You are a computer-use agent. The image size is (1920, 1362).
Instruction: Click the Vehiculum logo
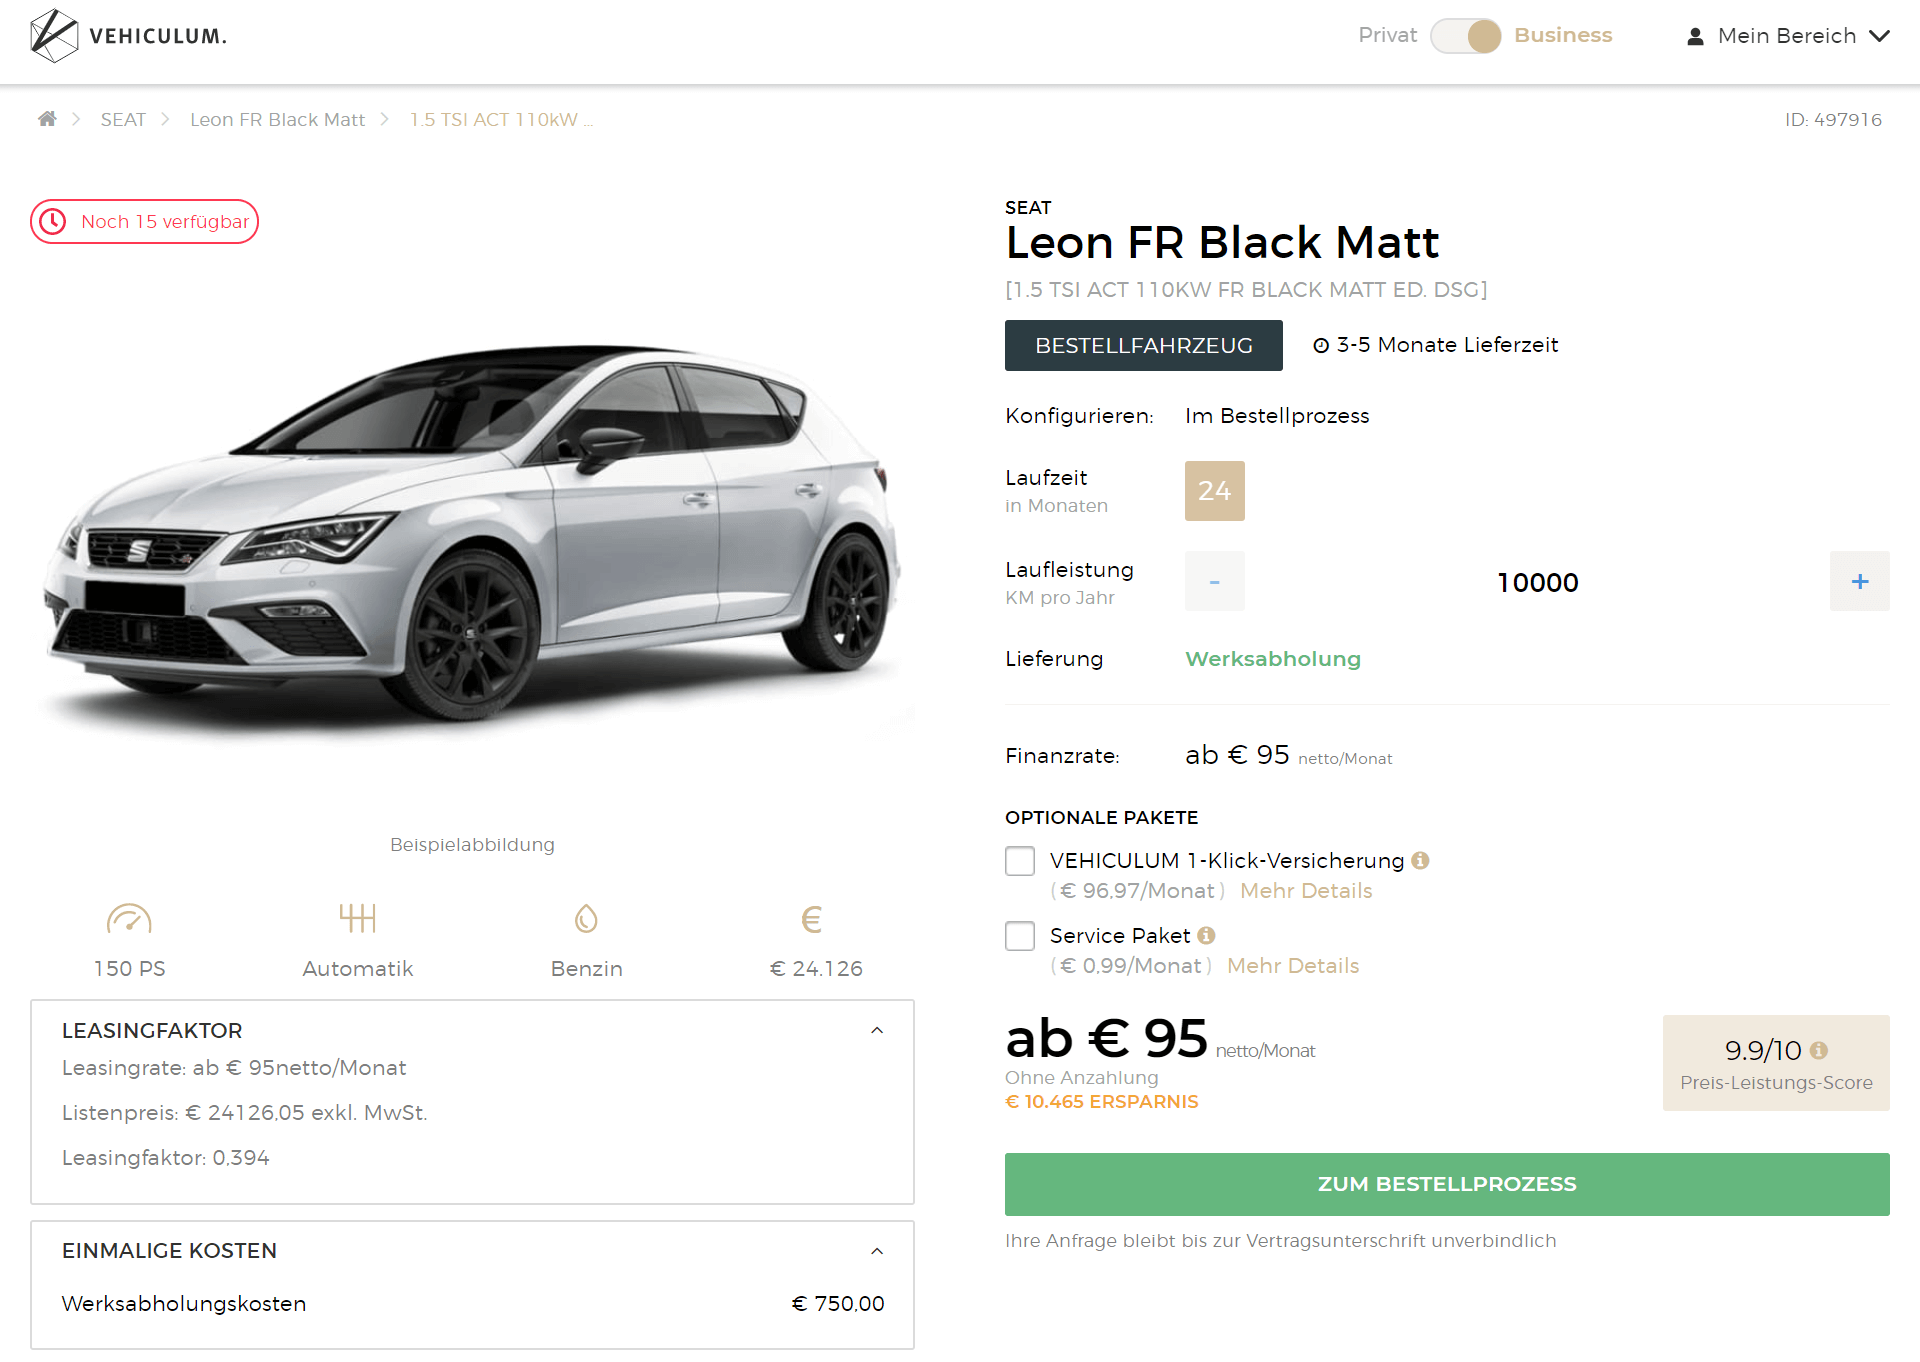click(x=128, y=36)
